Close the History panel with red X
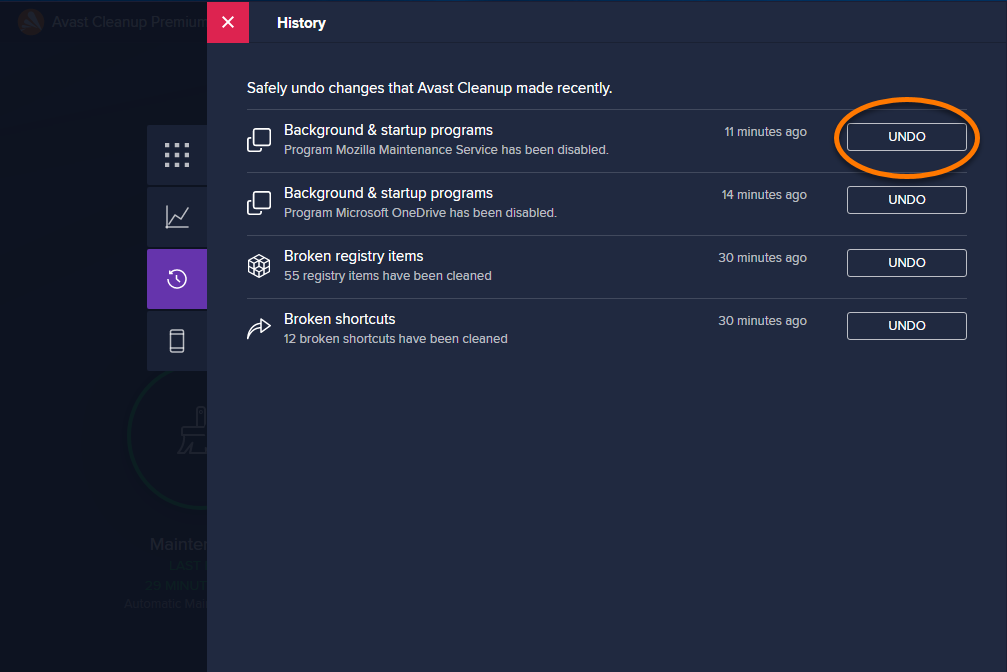Viewport: 1007px width, 672px height. pos(228,22)
